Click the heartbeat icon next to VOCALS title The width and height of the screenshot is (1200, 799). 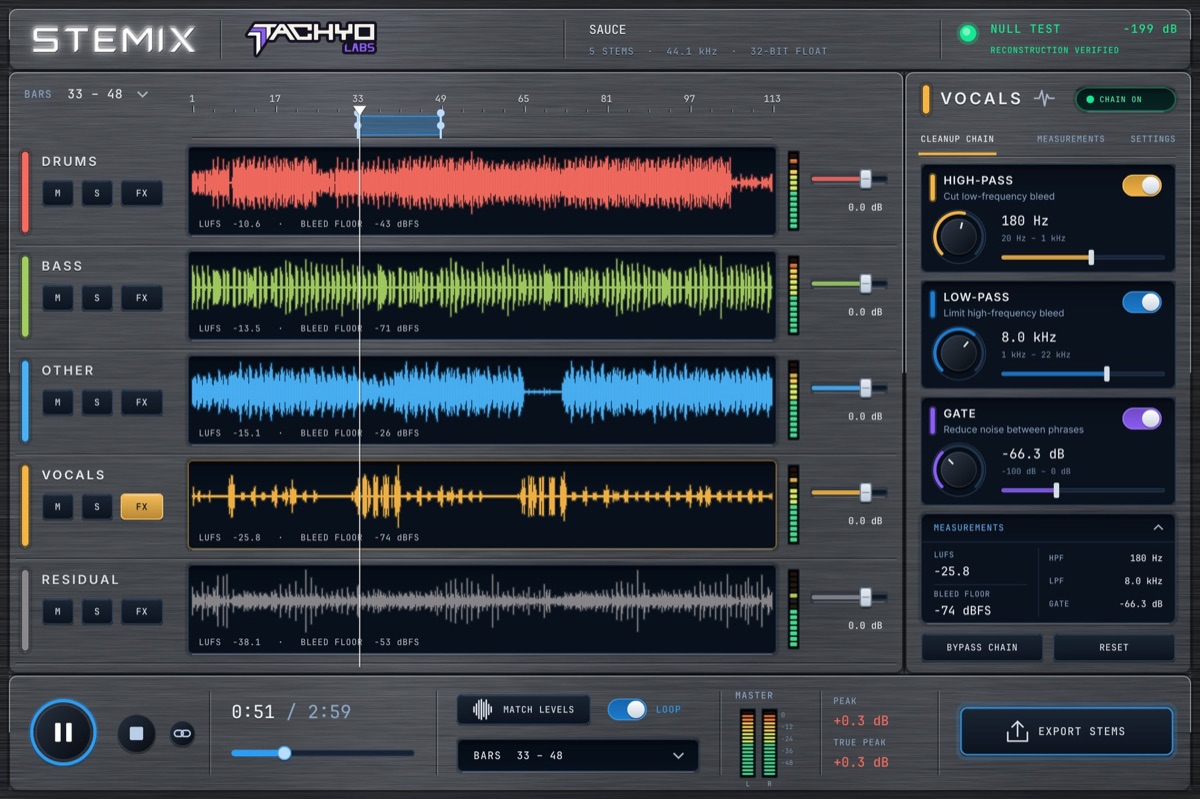click(x=1044, y=98)
